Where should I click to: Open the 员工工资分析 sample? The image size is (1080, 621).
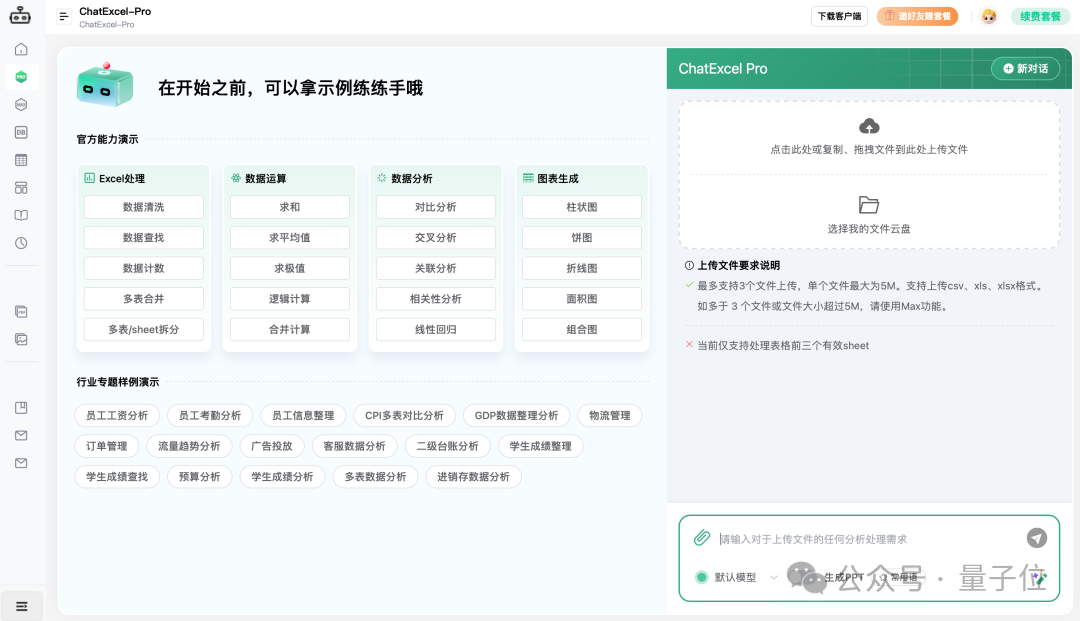click(116, 415)
